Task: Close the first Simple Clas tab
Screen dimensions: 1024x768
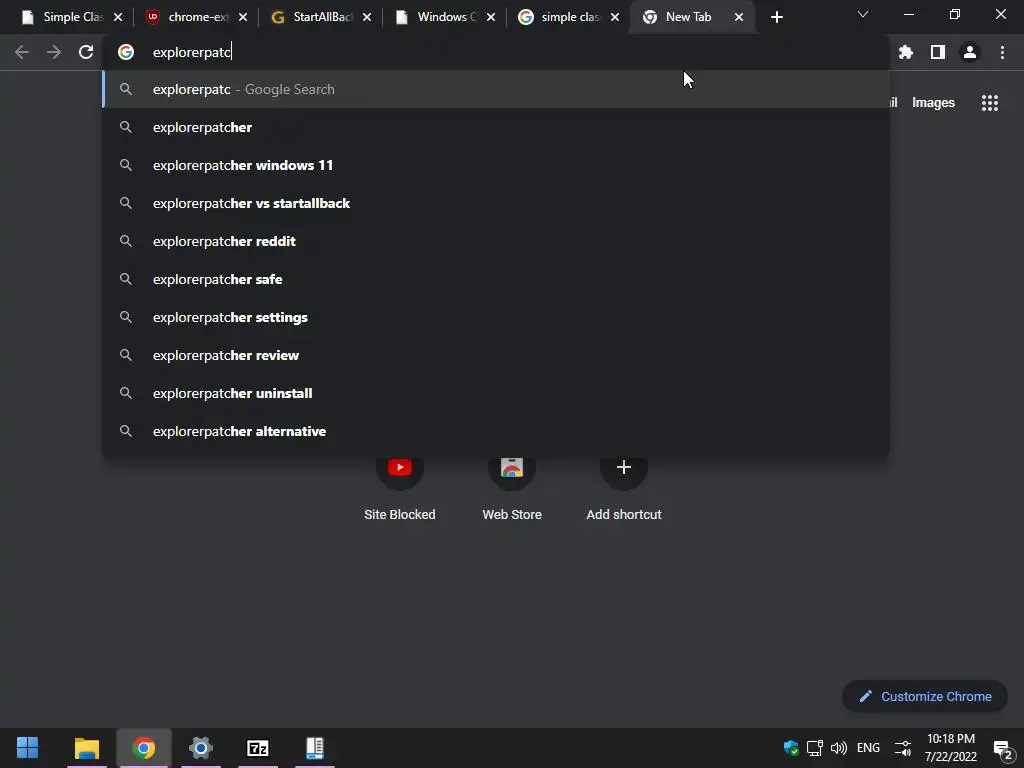Action: coord(118,18)
